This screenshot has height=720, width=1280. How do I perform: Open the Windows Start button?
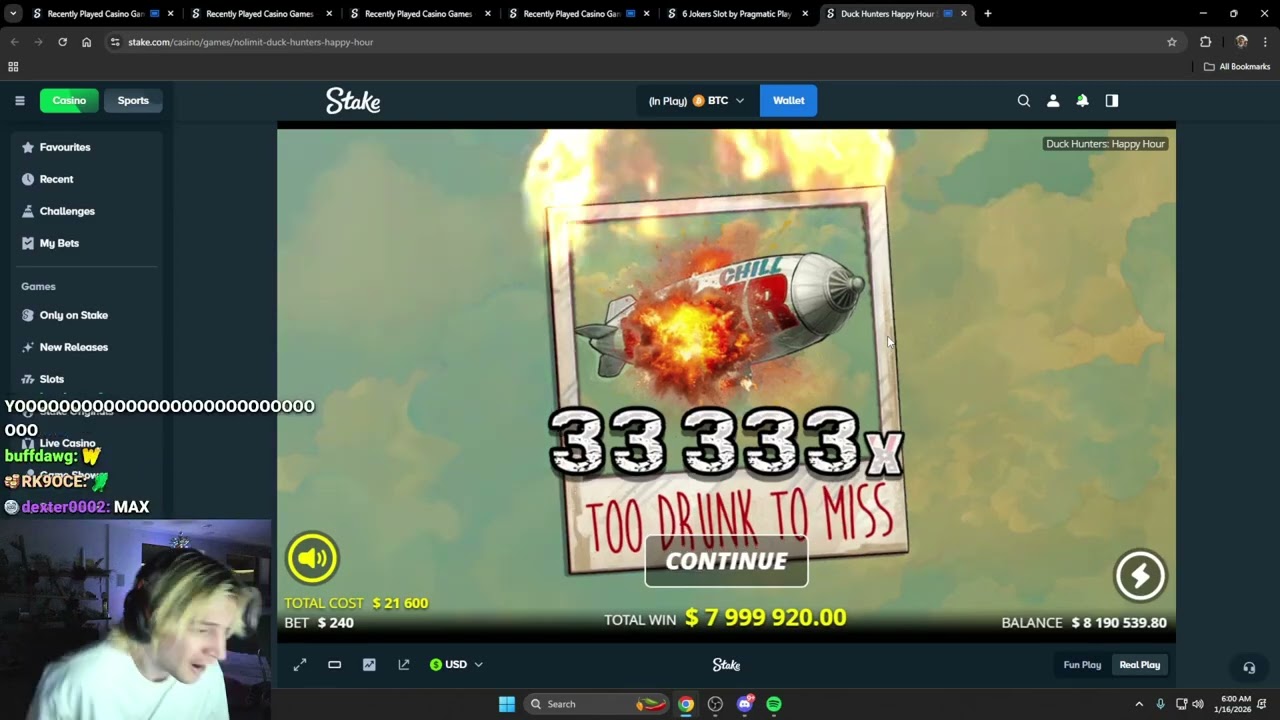click(x=507, y=704)
